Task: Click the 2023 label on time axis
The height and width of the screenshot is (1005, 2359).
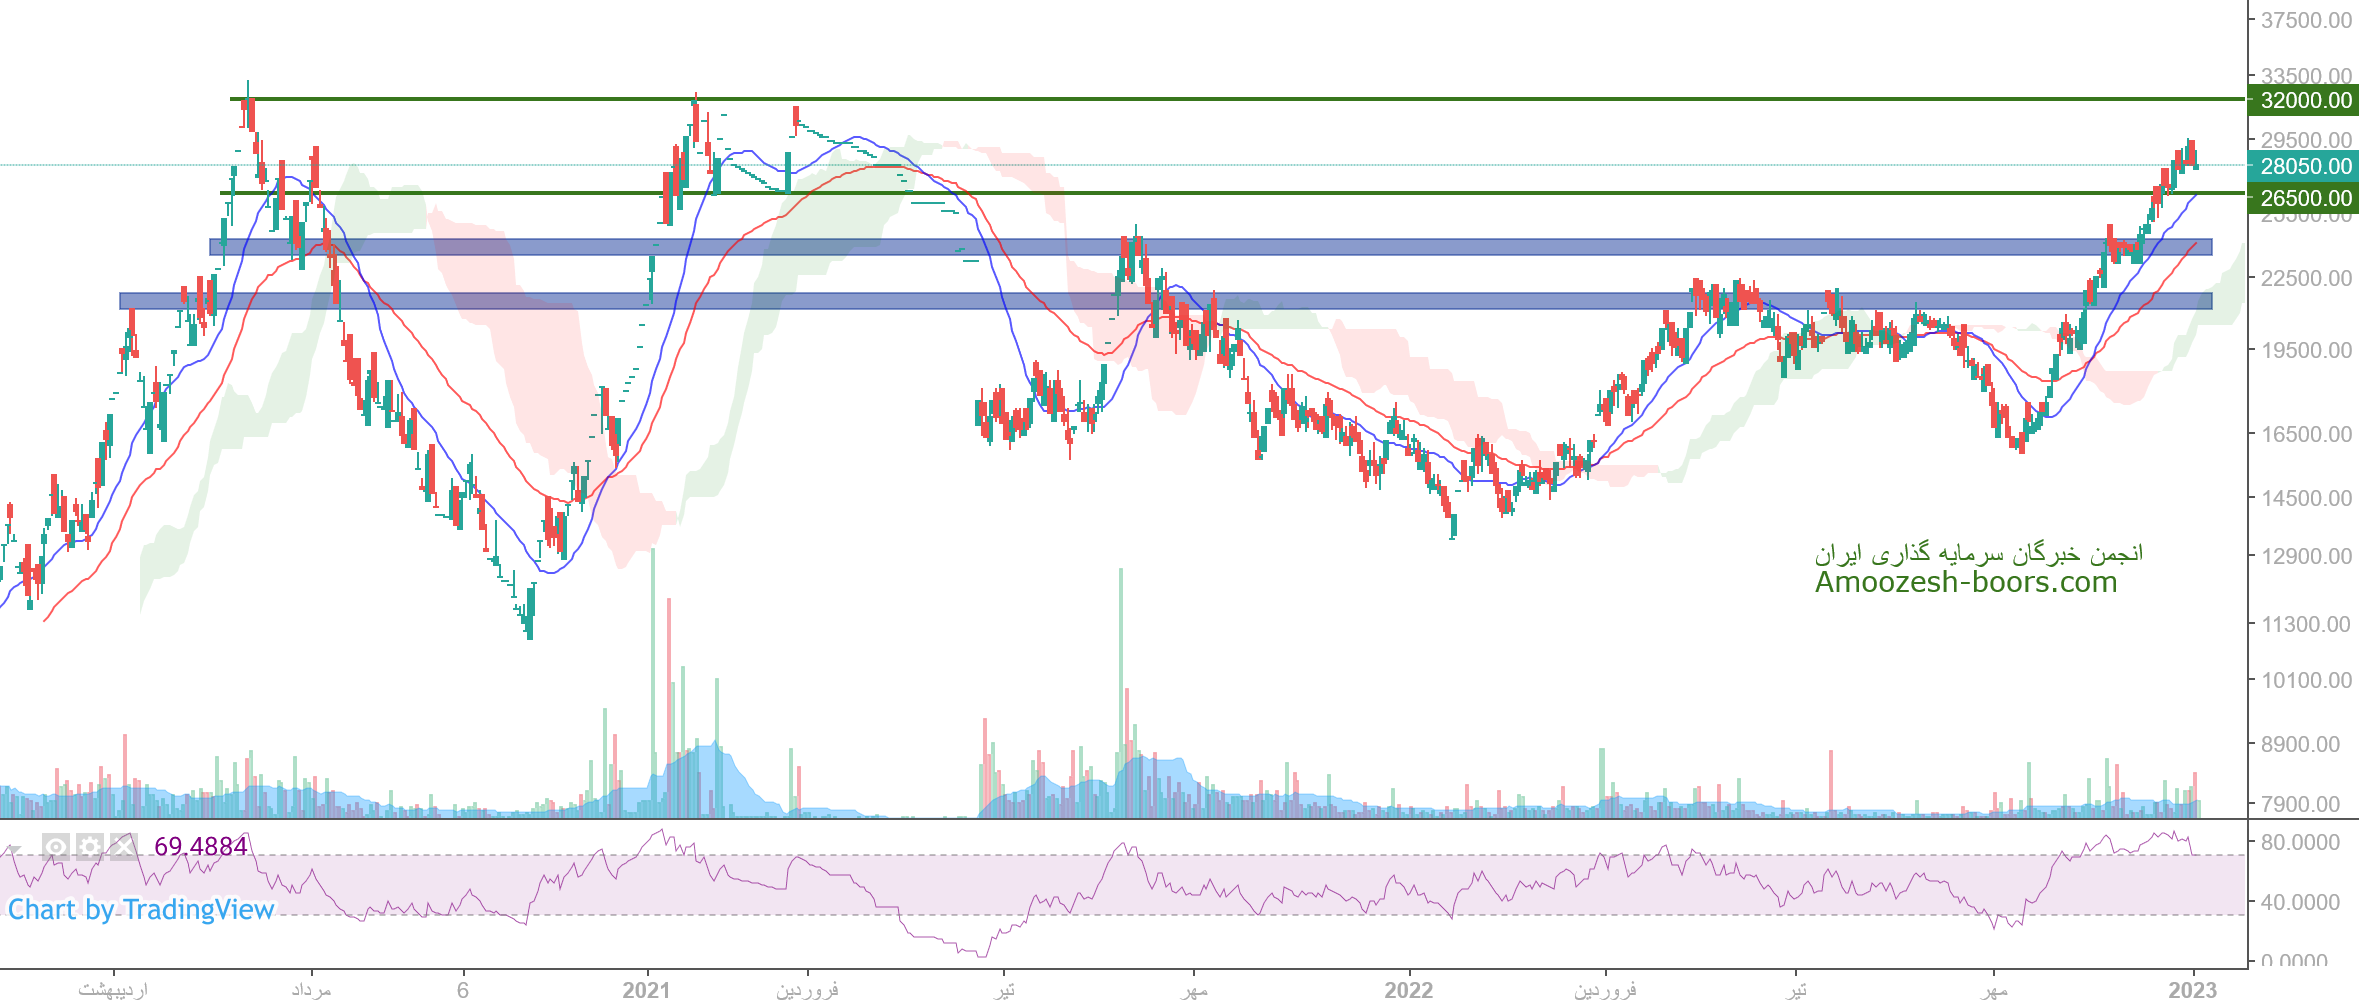Action: click(2192, 990)
